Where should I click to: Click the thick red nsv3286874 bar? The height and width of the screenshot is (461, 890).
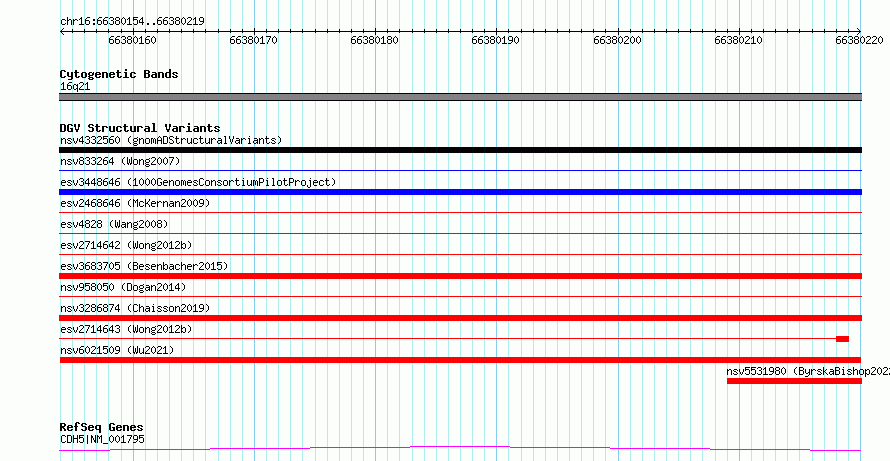point(460,318)
